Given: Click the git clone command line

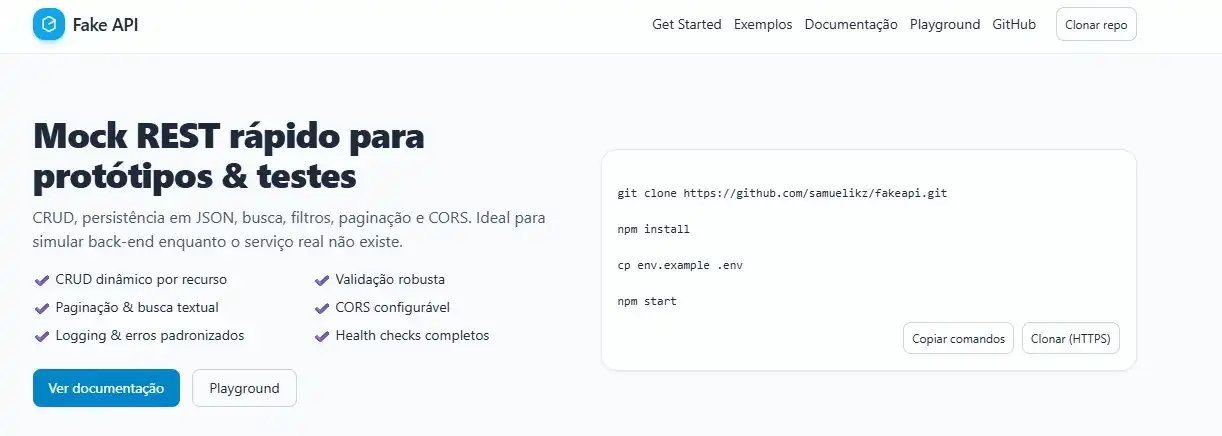Looking at the screenshot, I should tap(782, 193).
